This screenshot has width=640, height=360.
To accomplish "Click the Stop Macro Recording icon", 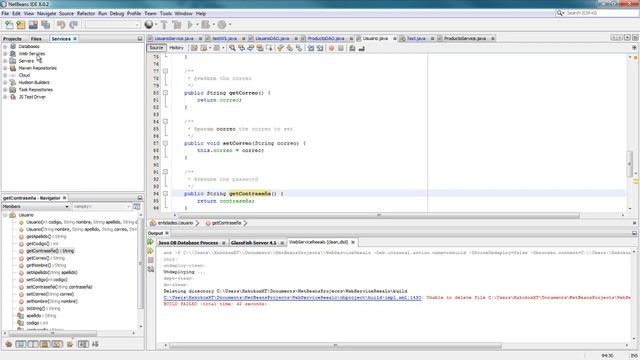I will (x=340, y=48).
